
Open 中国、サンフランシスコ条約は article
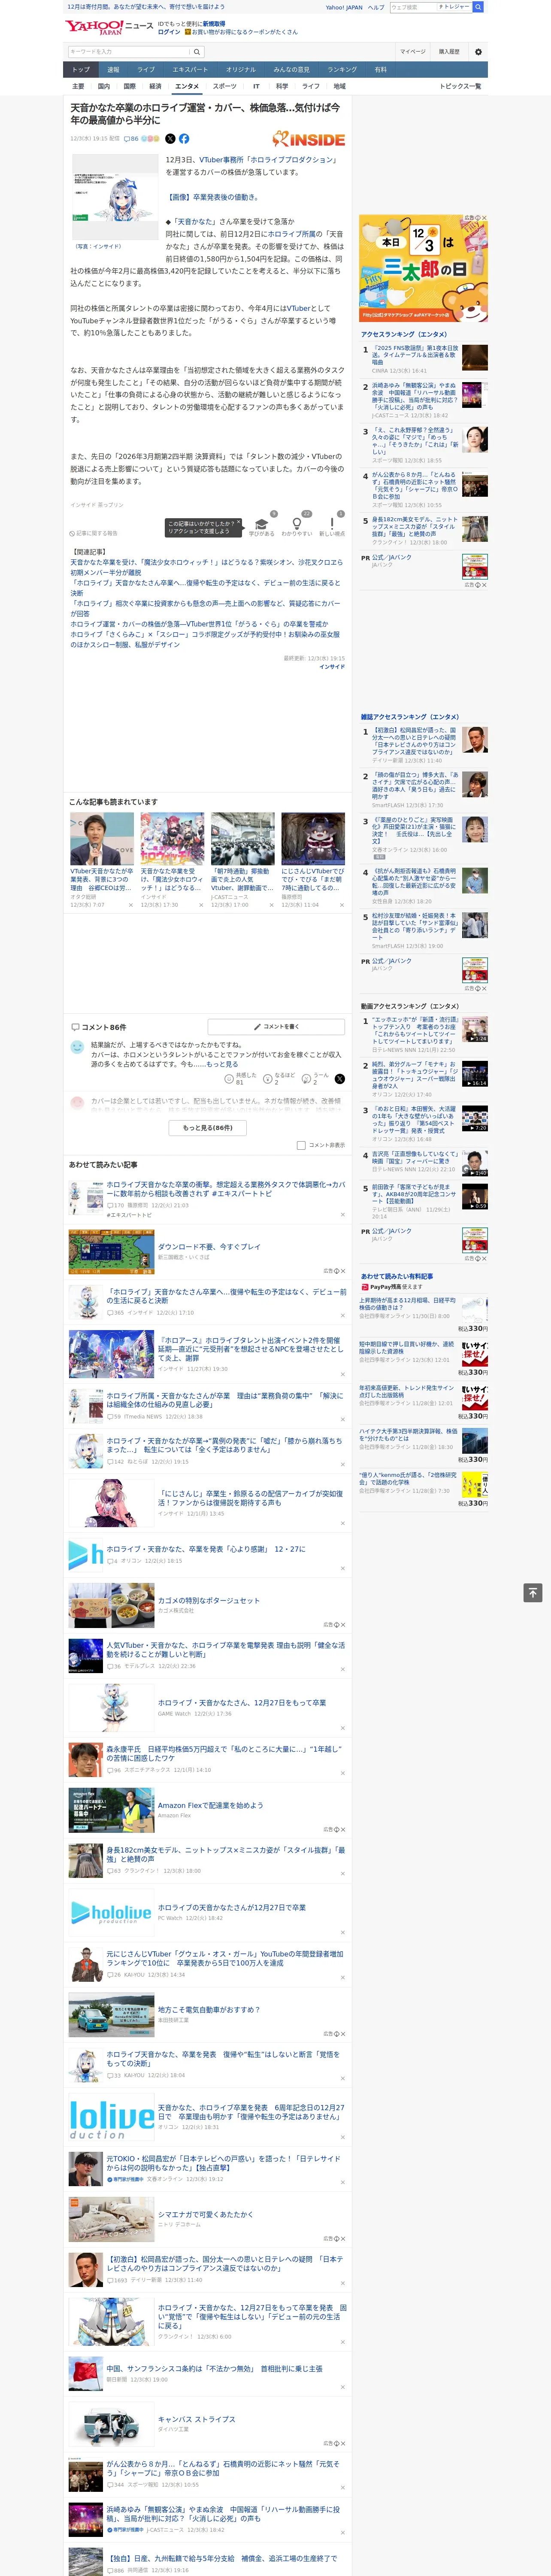click(x=214, y=2369)
